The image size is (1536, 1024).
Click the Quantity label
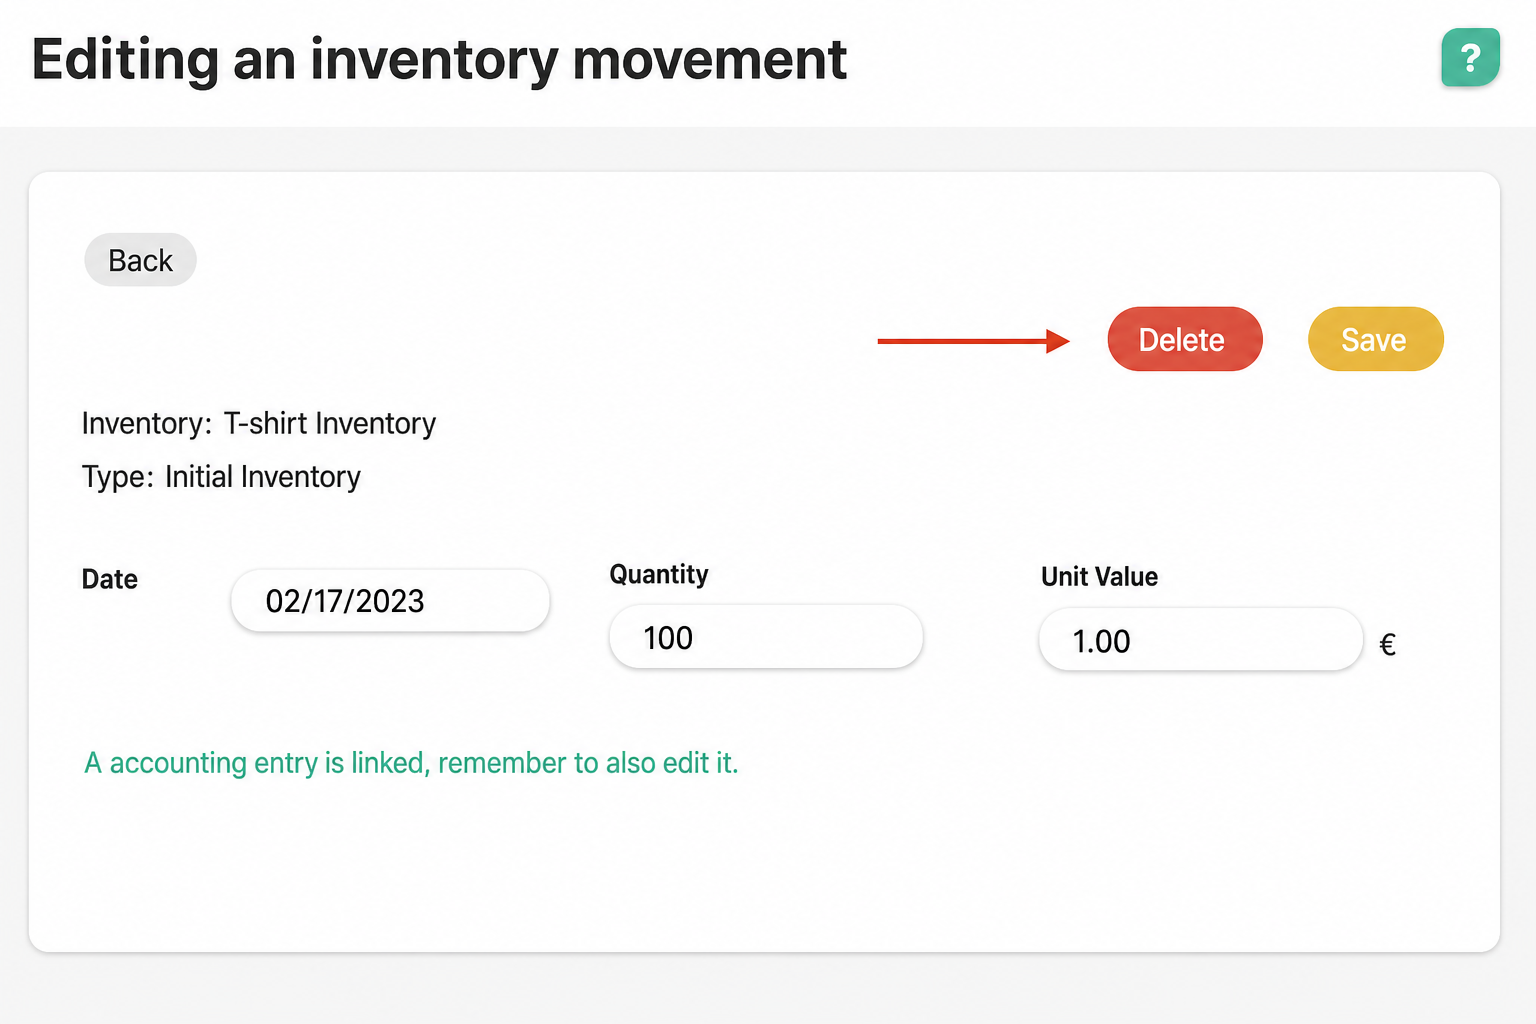(659, 574)
